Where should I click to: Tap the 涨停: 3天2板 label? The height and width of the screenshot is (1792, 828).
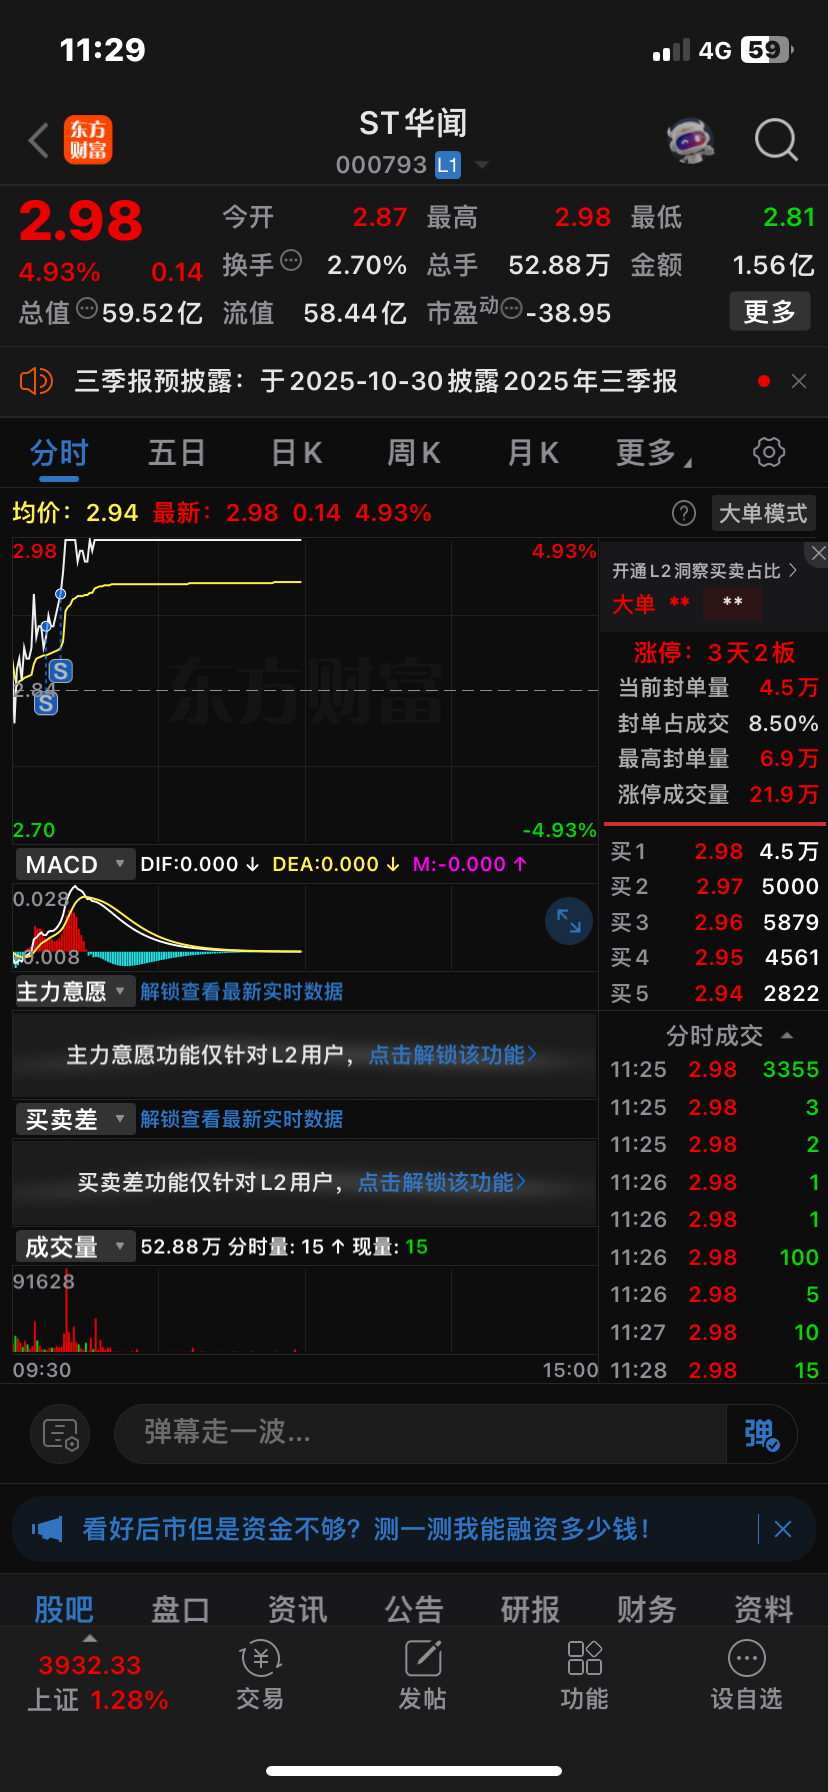(x=714, y=653)
